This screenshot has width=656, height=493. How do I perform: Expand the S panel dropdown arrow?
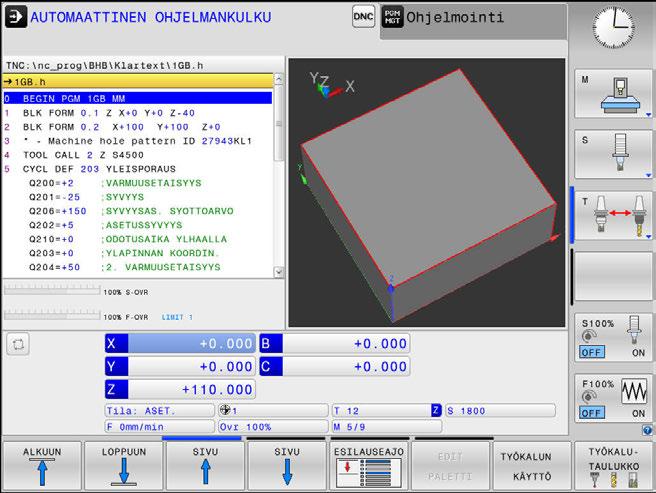648,175
